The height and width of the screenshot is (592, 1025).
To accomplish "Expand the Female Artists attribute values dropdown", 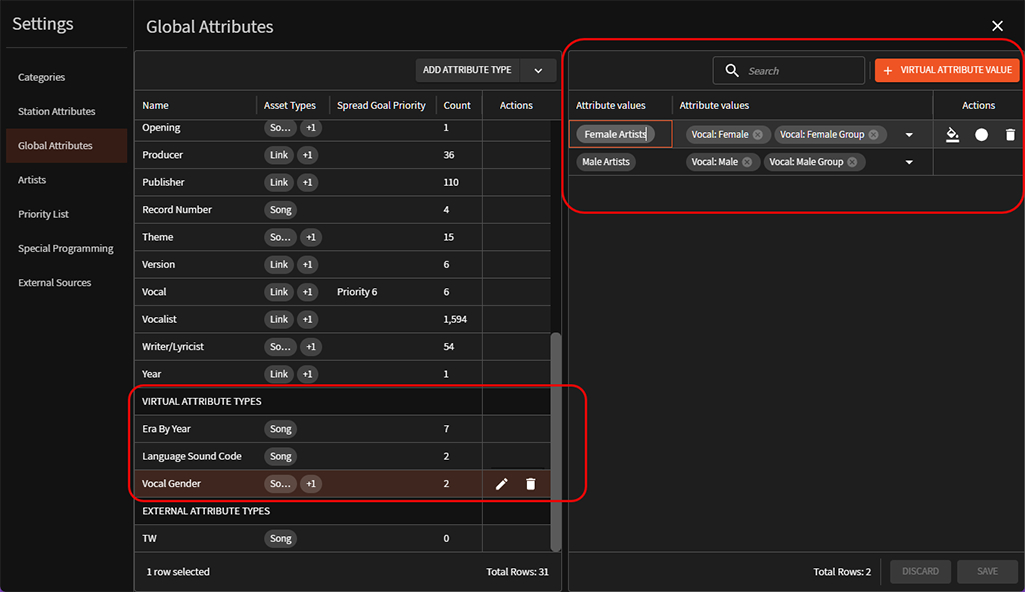I will coord(909,135).
